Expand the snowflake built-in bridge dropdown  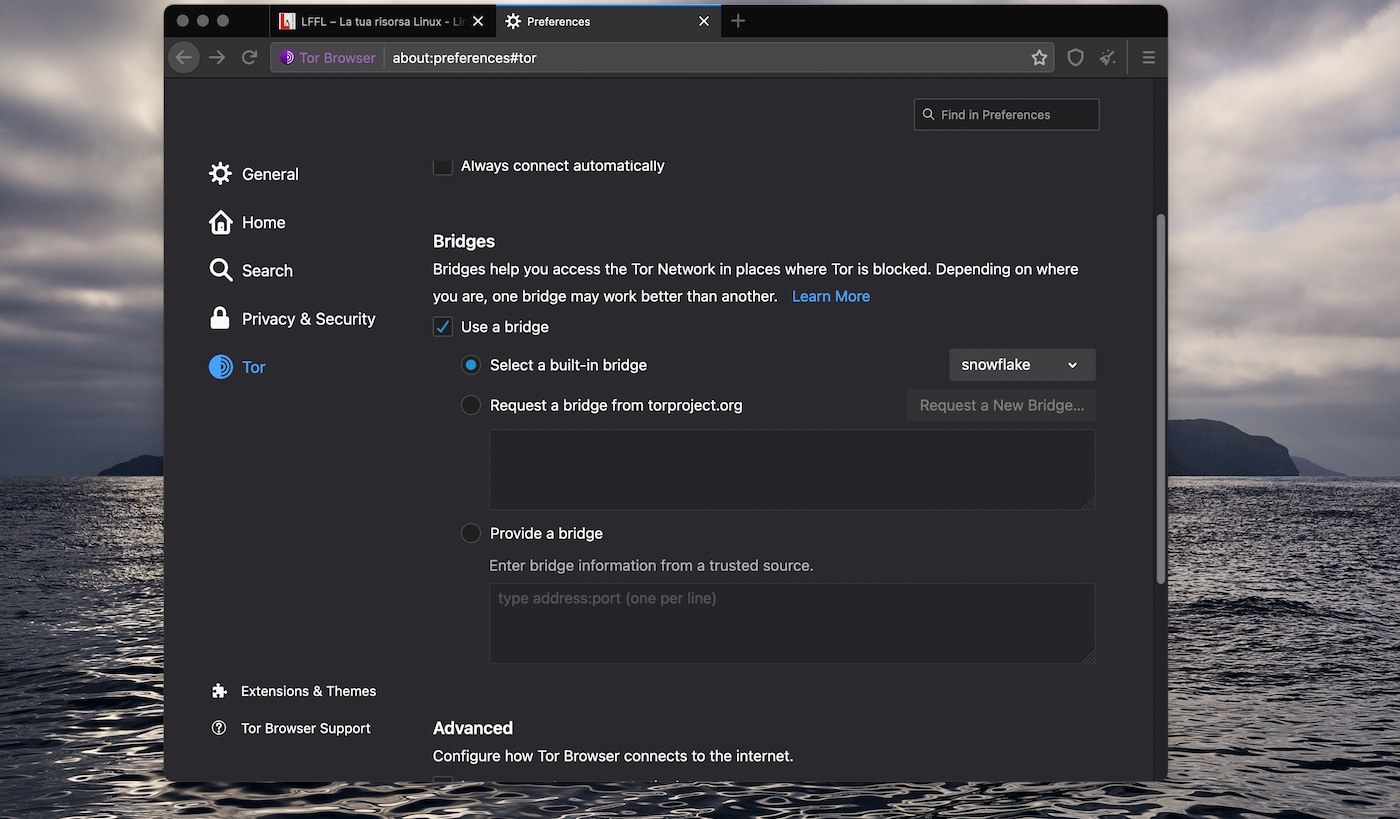1021,365
